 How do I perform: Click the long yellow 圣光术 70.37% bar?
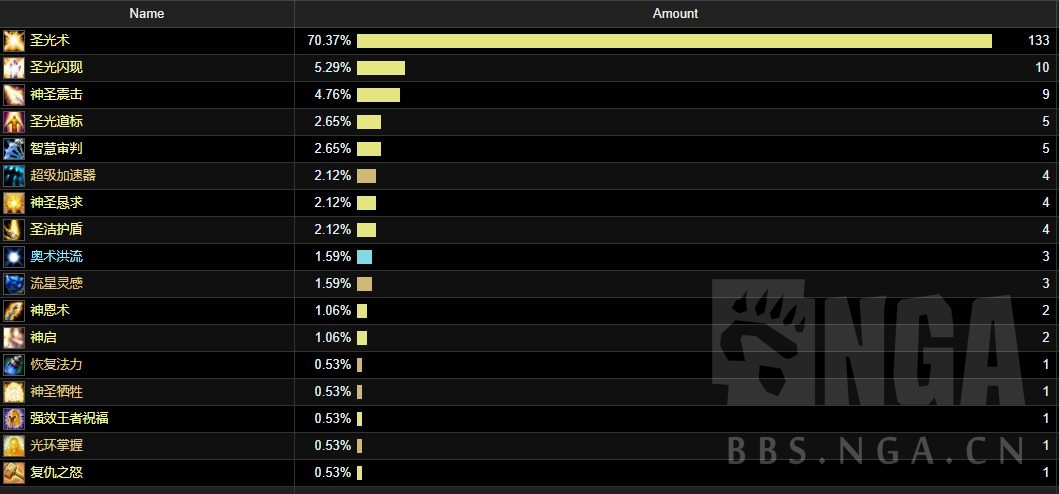coord(674,41)
